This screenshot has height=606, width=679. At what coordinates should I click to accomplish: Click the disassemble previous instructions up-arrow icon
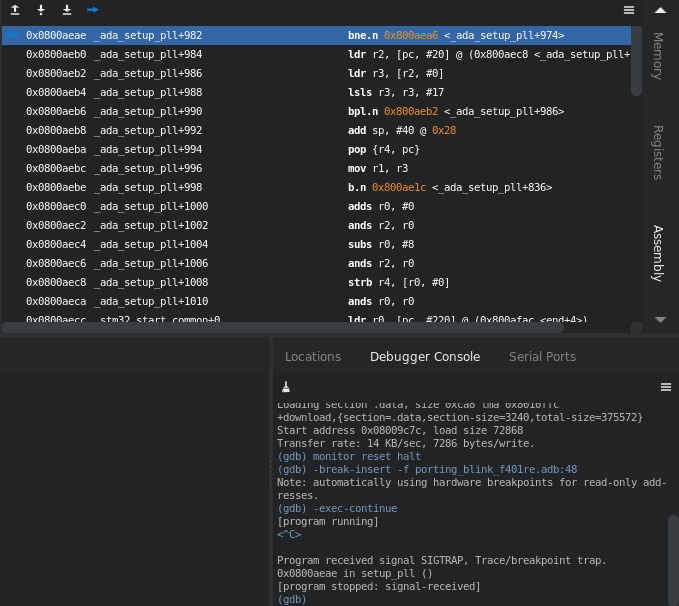(x=15, y=10)
